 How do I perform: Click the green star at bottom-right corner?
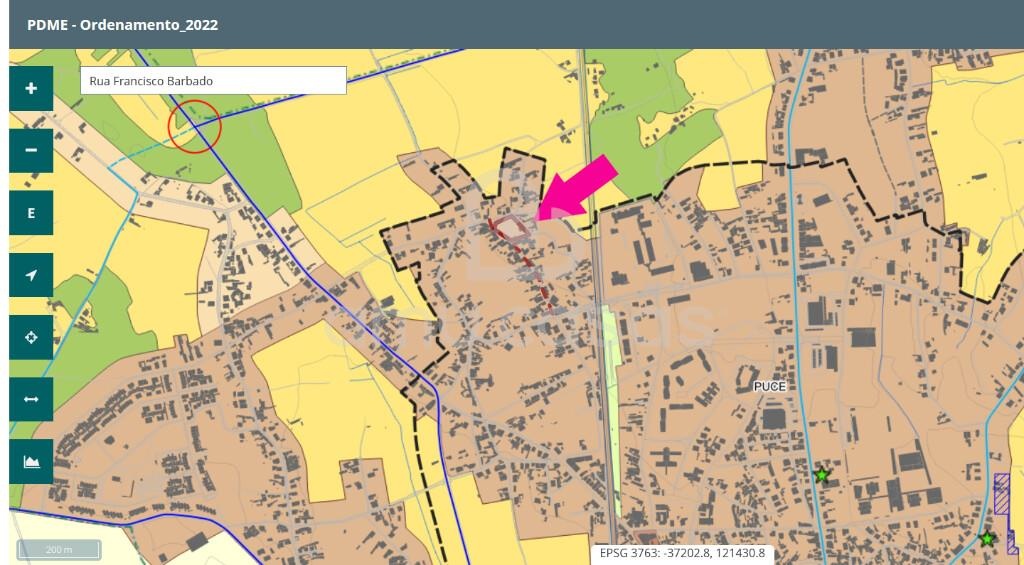pos(987,539)
